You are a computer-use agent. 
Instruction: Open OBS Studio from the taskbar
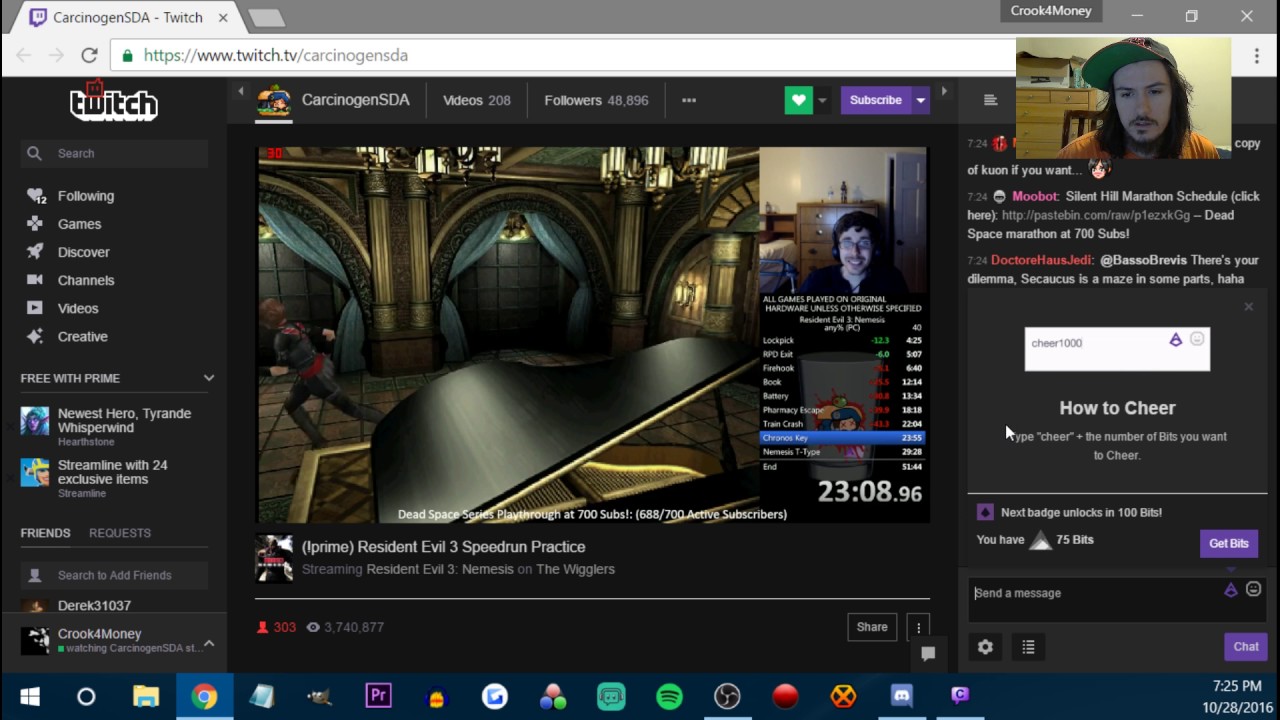point(727,696)
